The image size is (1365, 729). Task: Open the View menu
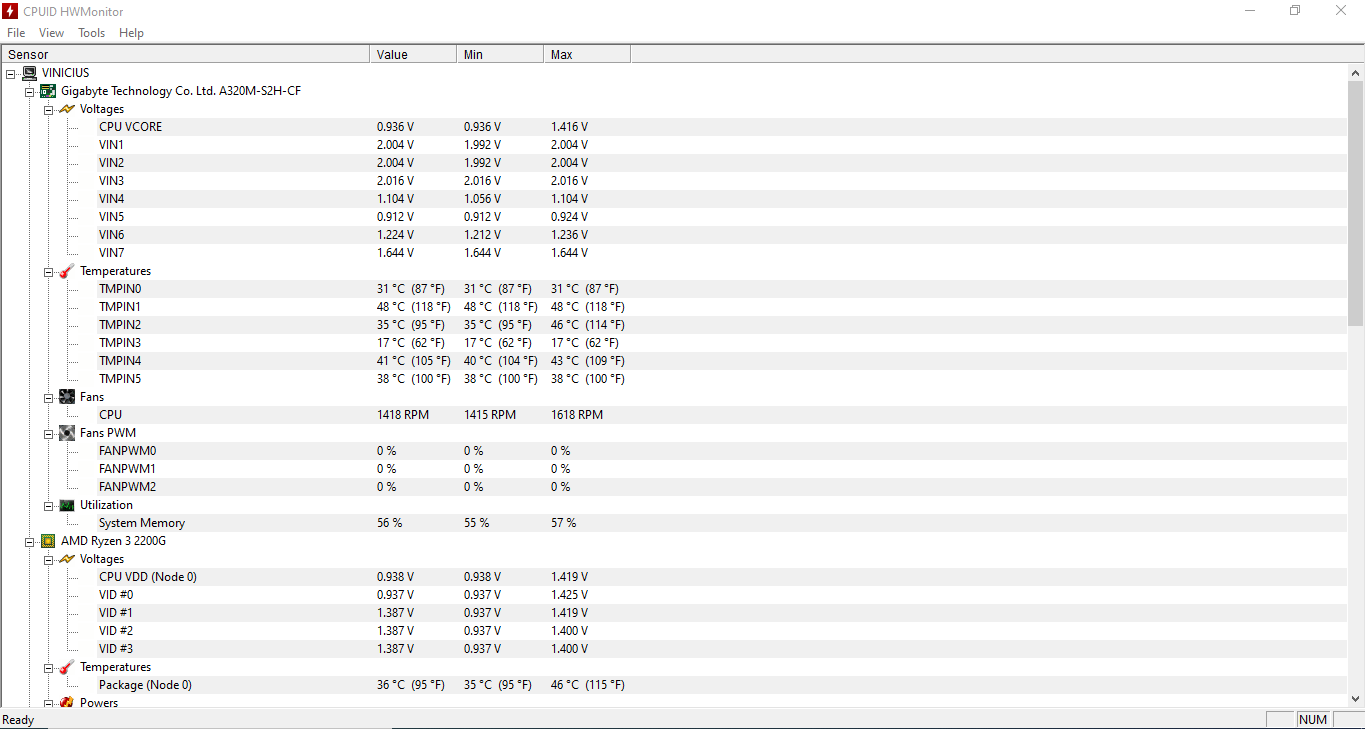pos(51,33)
